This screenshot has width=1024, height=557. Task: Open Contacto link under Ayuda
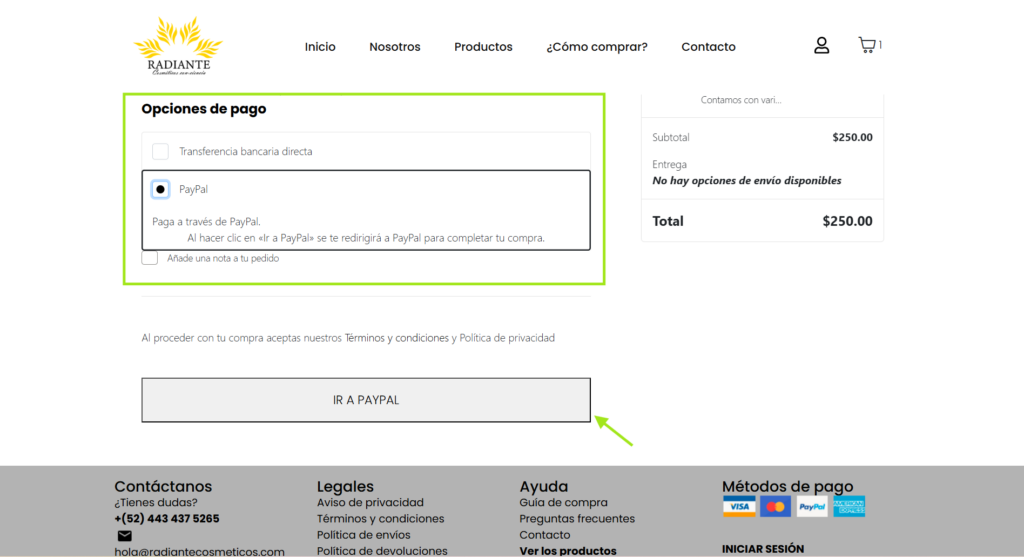[x=545, y=535]
